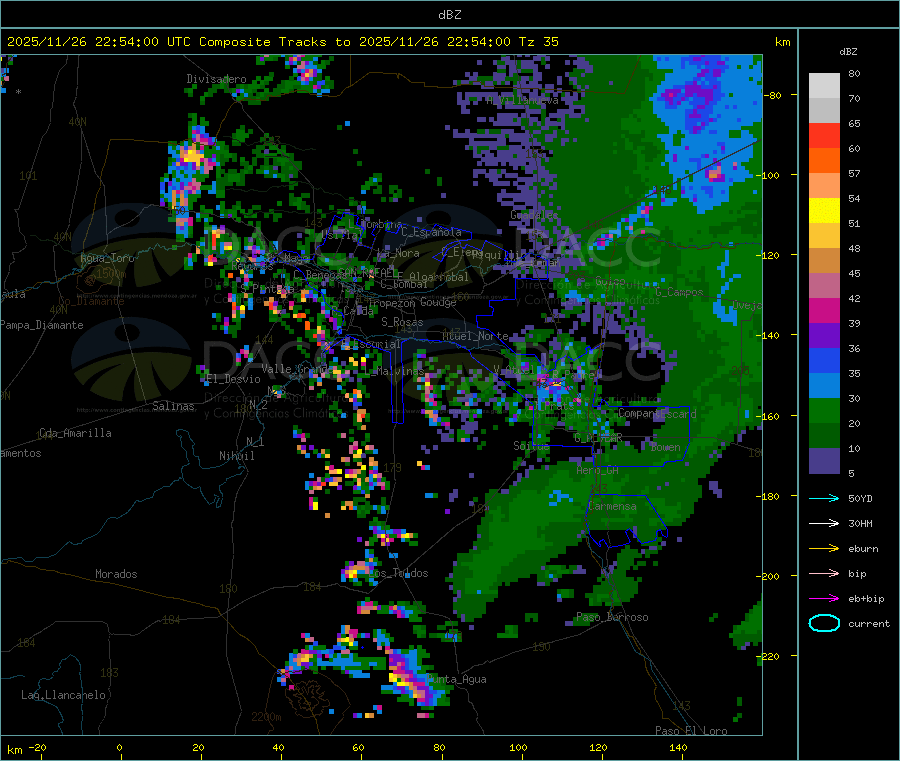Click the 'Paso_Barroso' map label
Image resolution: width=900 pixels, height=761 pixels.
[x=612, y=618]
